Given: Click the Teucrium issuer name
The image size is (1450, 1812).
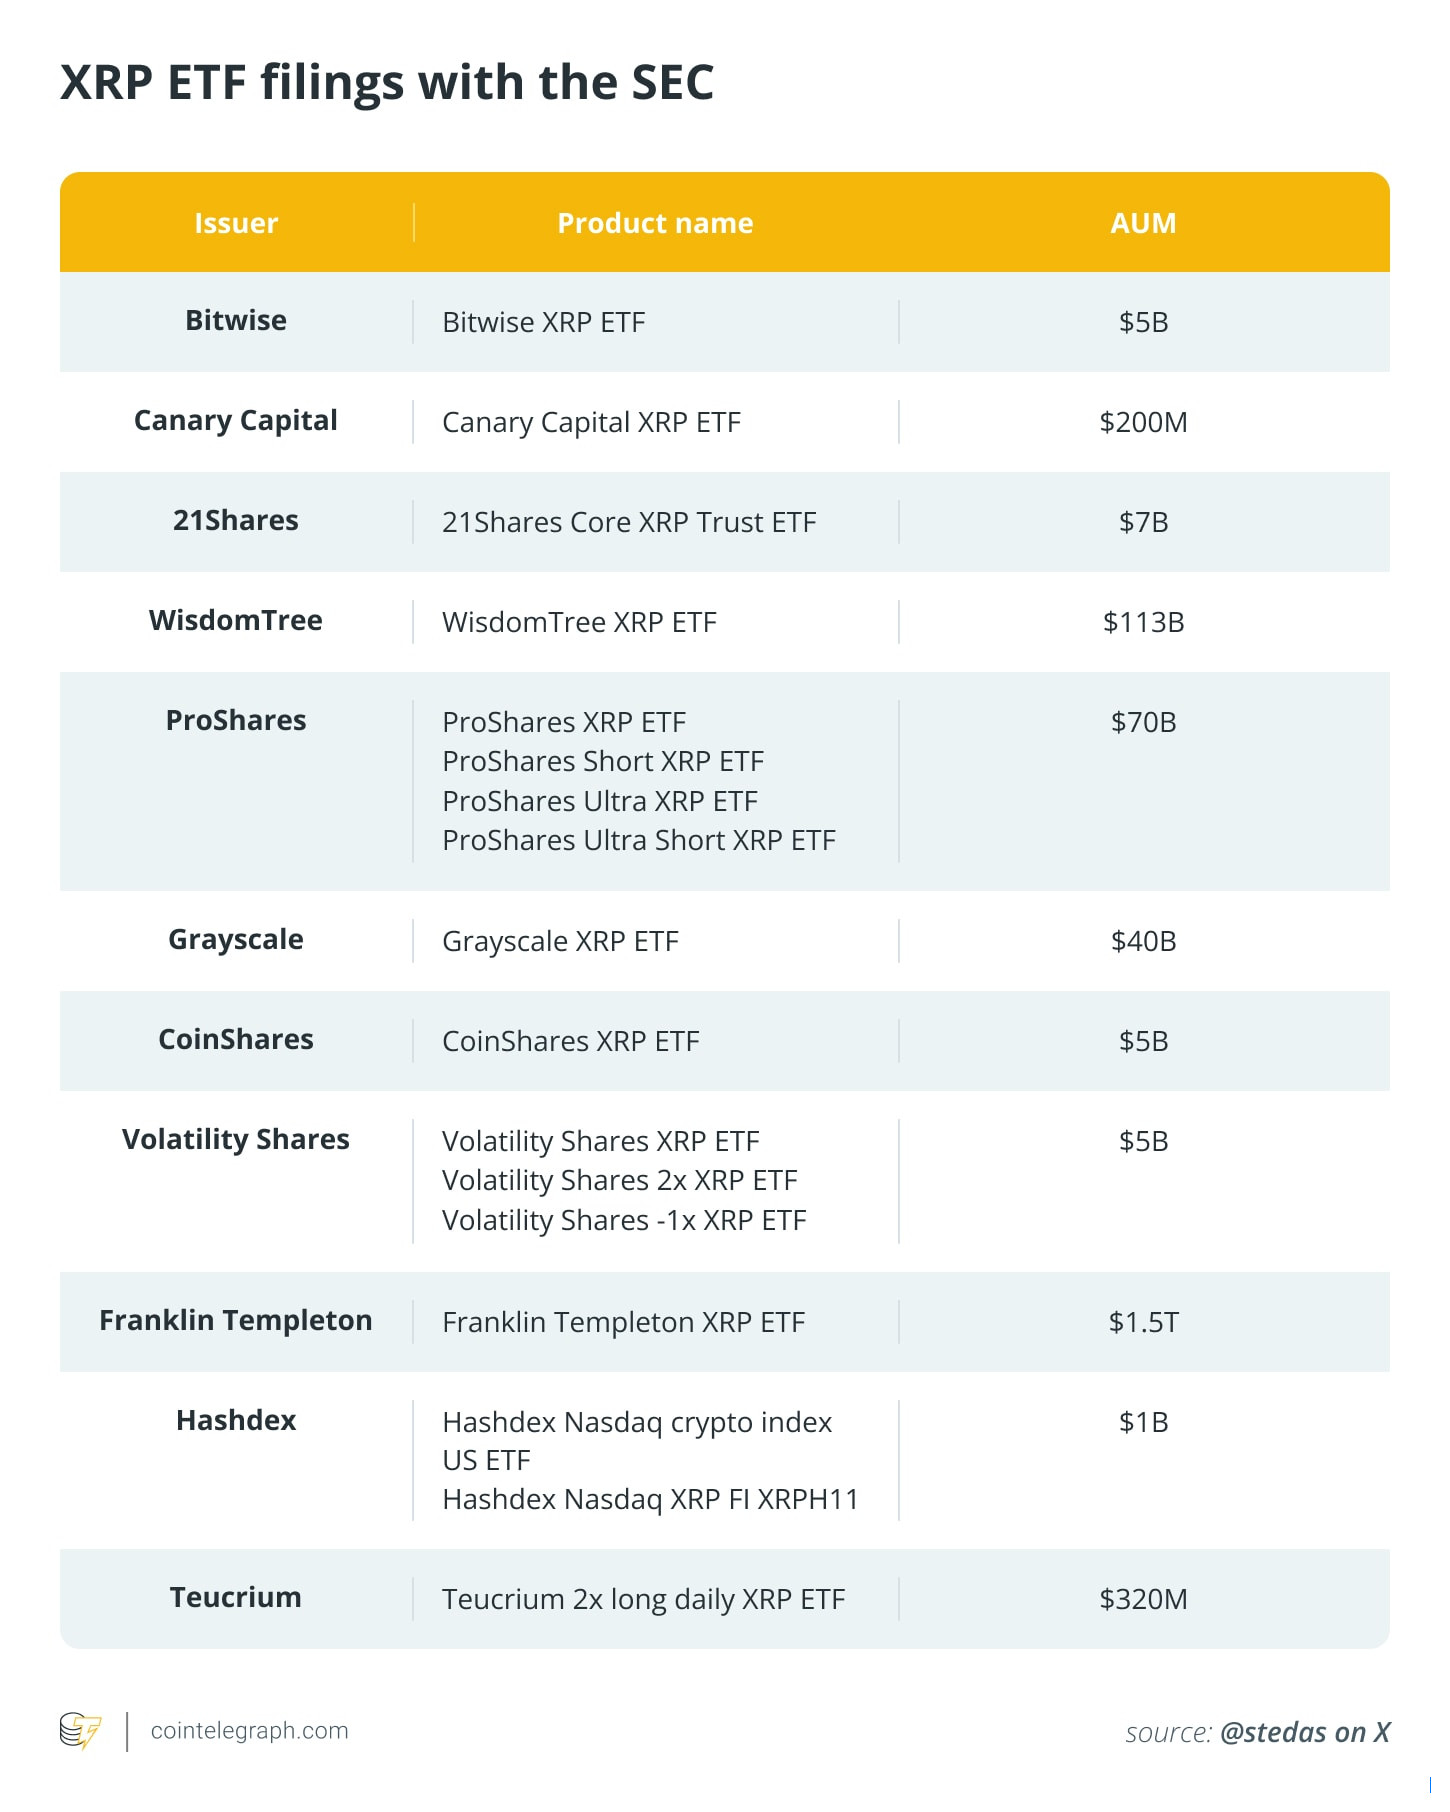Looking at the screenshot, I should pyautogui.click(x=236, y=1597).
